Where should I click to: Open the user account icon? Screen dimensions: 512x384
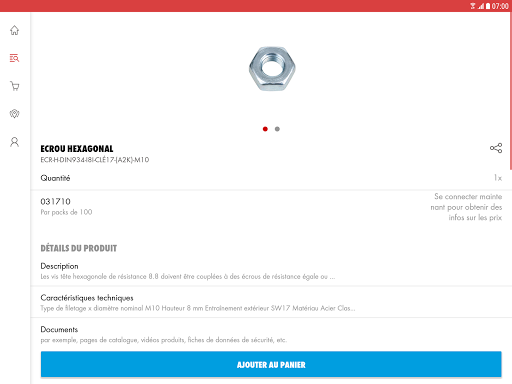(x=14, y=142)
